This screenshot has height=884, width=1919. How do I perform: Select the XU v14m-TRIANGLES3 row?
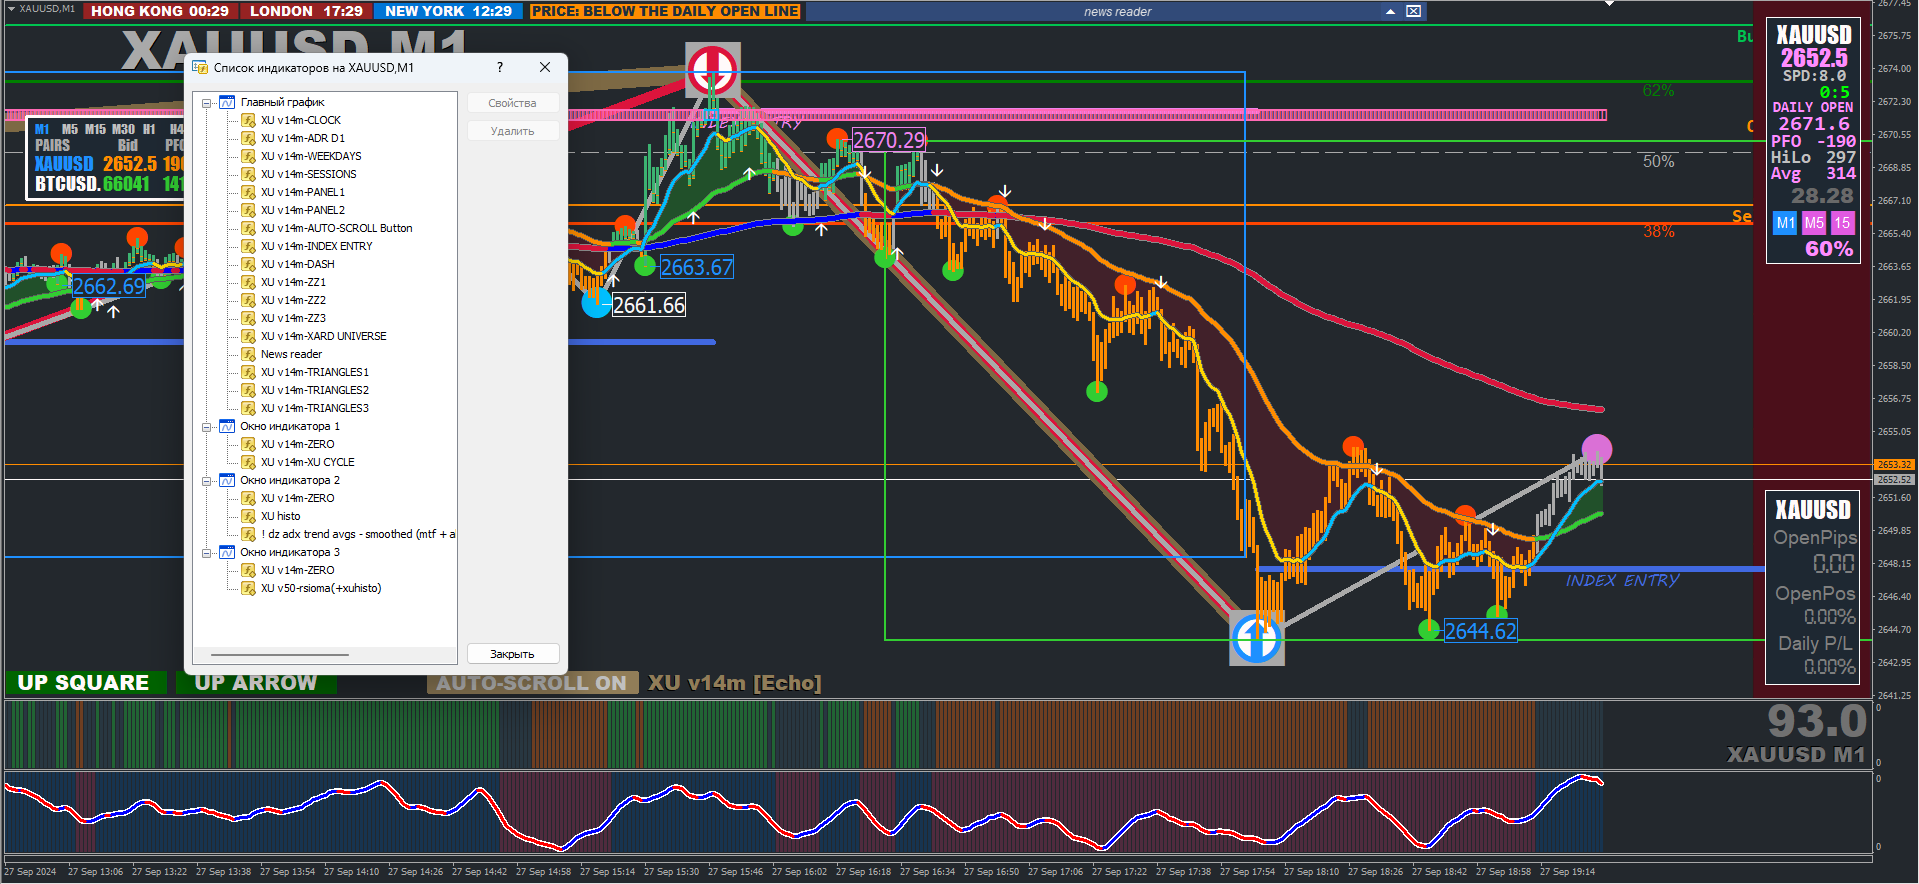[x=315, y=408]
